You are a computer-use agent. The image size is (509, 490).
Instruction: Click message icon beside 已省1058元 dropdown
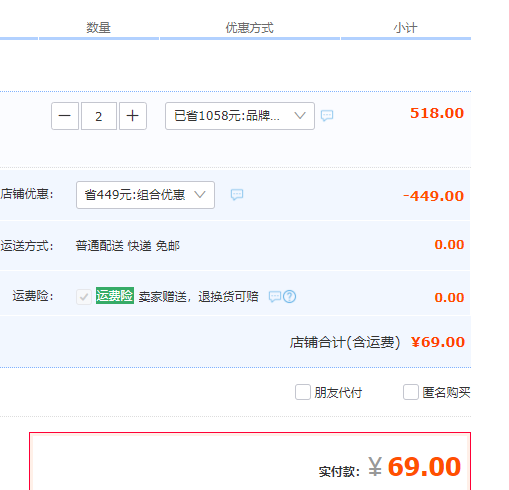click(x=327, y=116)
